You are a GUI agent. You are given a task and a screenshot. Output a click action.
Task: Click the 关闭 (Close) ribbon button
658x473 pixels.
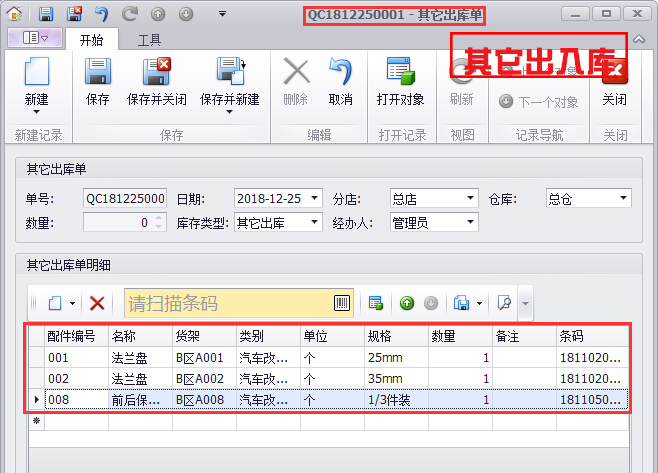(614, 82)
